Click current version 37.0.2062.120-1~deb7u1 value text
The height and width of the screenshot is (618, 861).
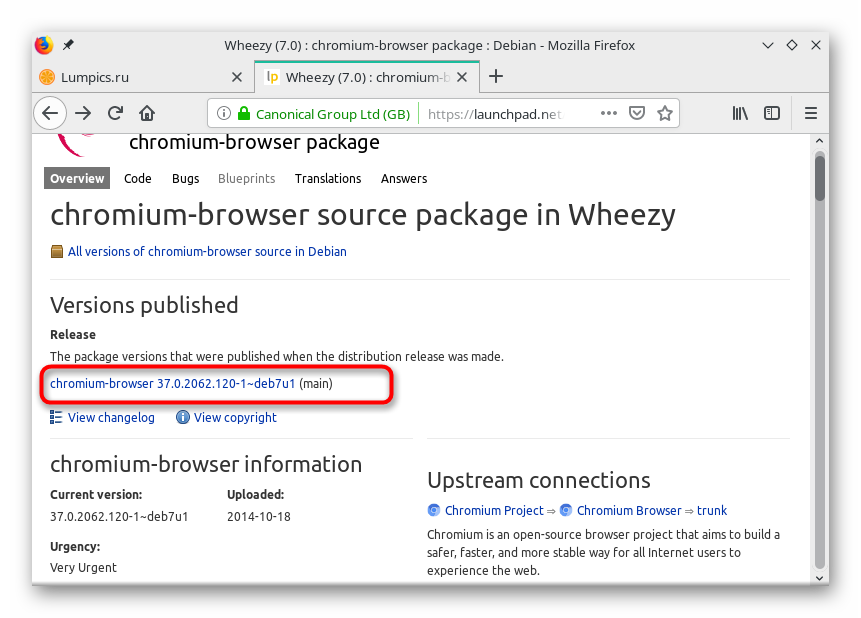click(x=119, y=516)
